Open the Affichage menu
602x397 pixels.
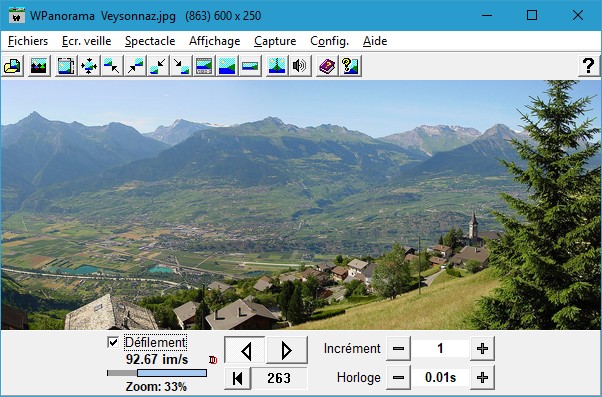tap(215, 41)
